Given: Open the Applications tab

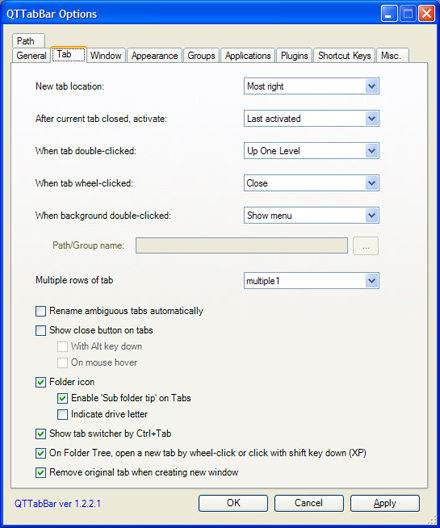Looking at the screenshot, I should click(x=248, y=55).
